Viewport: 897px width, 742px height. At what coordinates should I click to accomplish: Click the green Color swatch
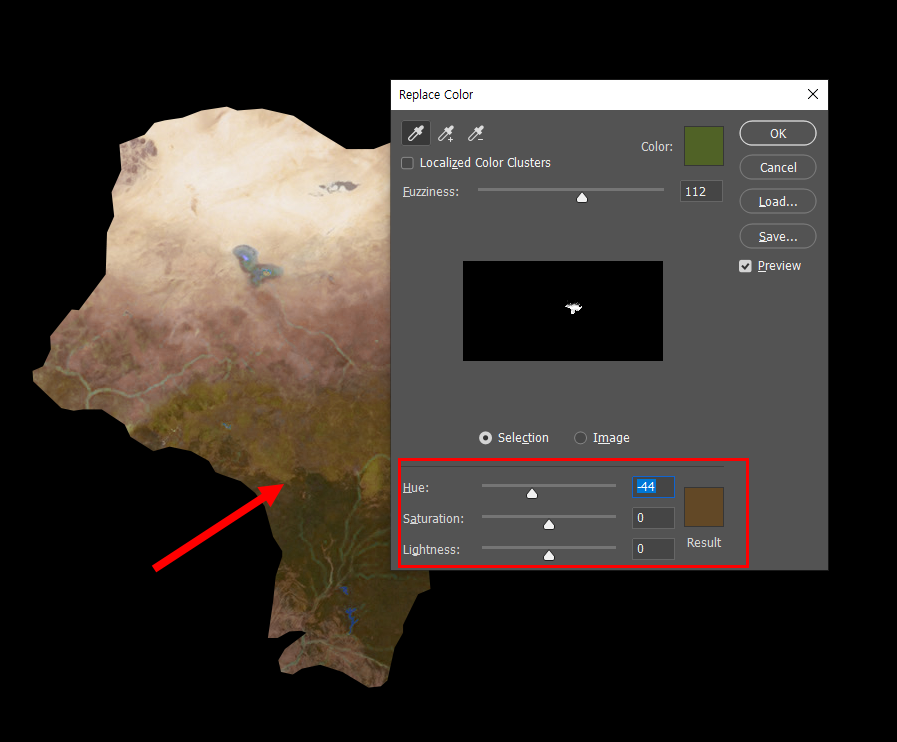tap(704, 146)
